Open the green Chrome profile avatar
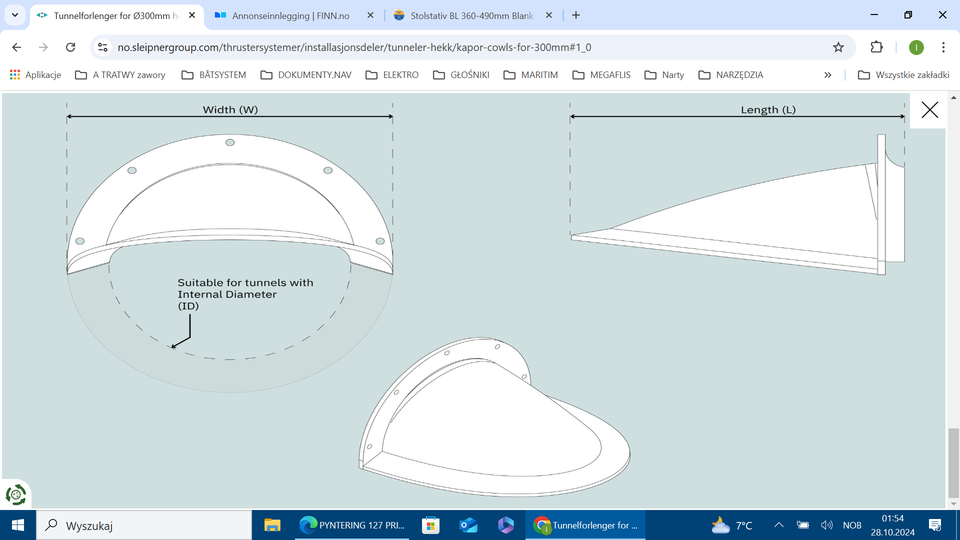Viewport: 960px width, 540px height. click(x=916, y=47)
